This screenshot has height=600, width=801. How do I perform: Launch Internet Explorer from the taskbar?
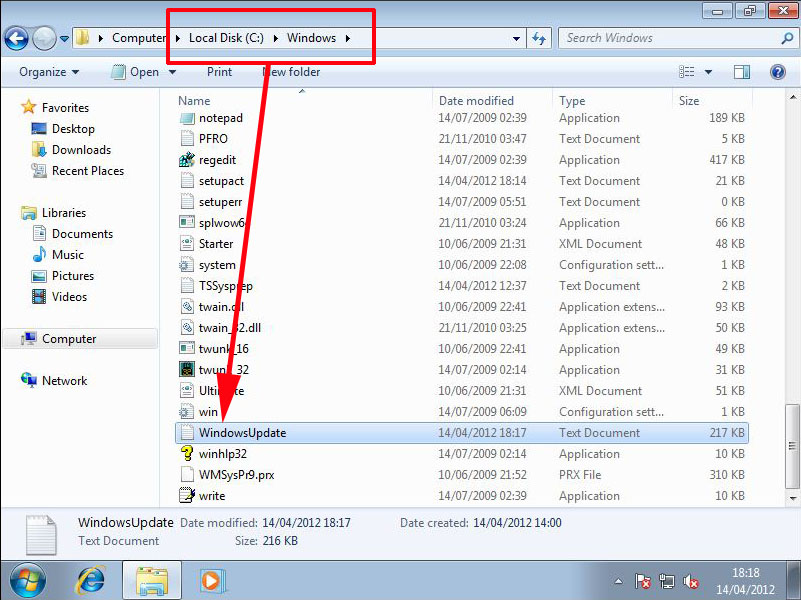coord(91,581)
